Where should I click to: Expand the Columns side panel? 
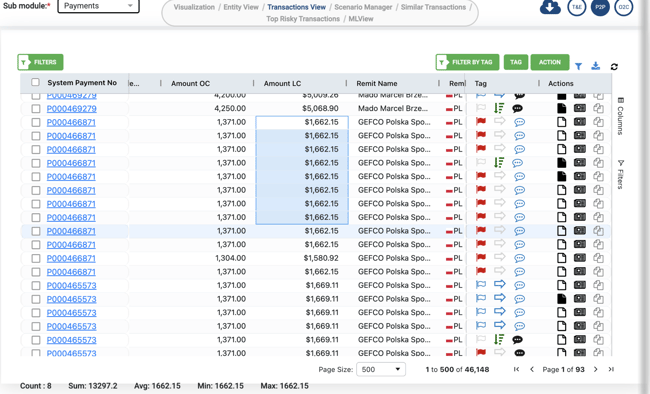620,116
